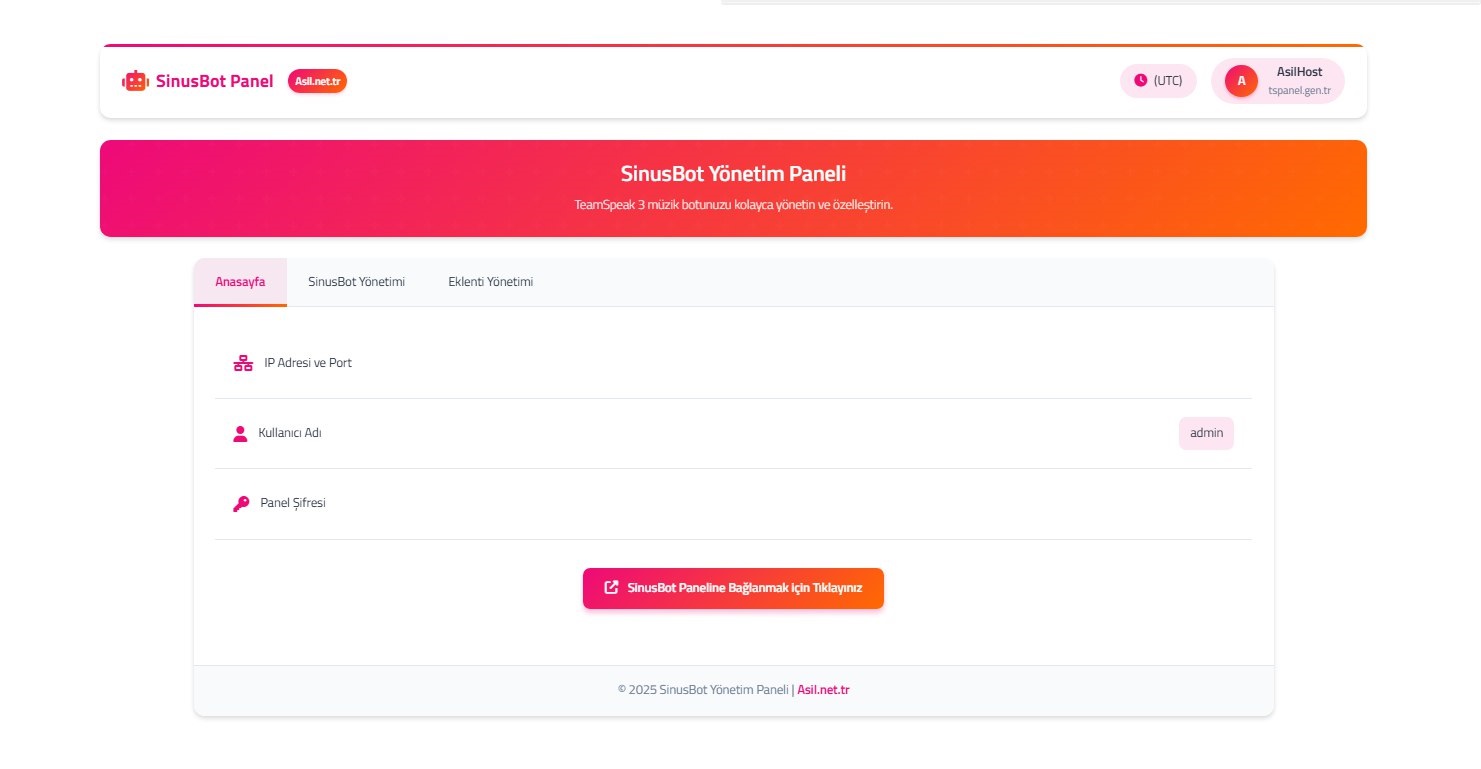Select the admin username badge
The image size is (1481, 769).
[1206, 434]
